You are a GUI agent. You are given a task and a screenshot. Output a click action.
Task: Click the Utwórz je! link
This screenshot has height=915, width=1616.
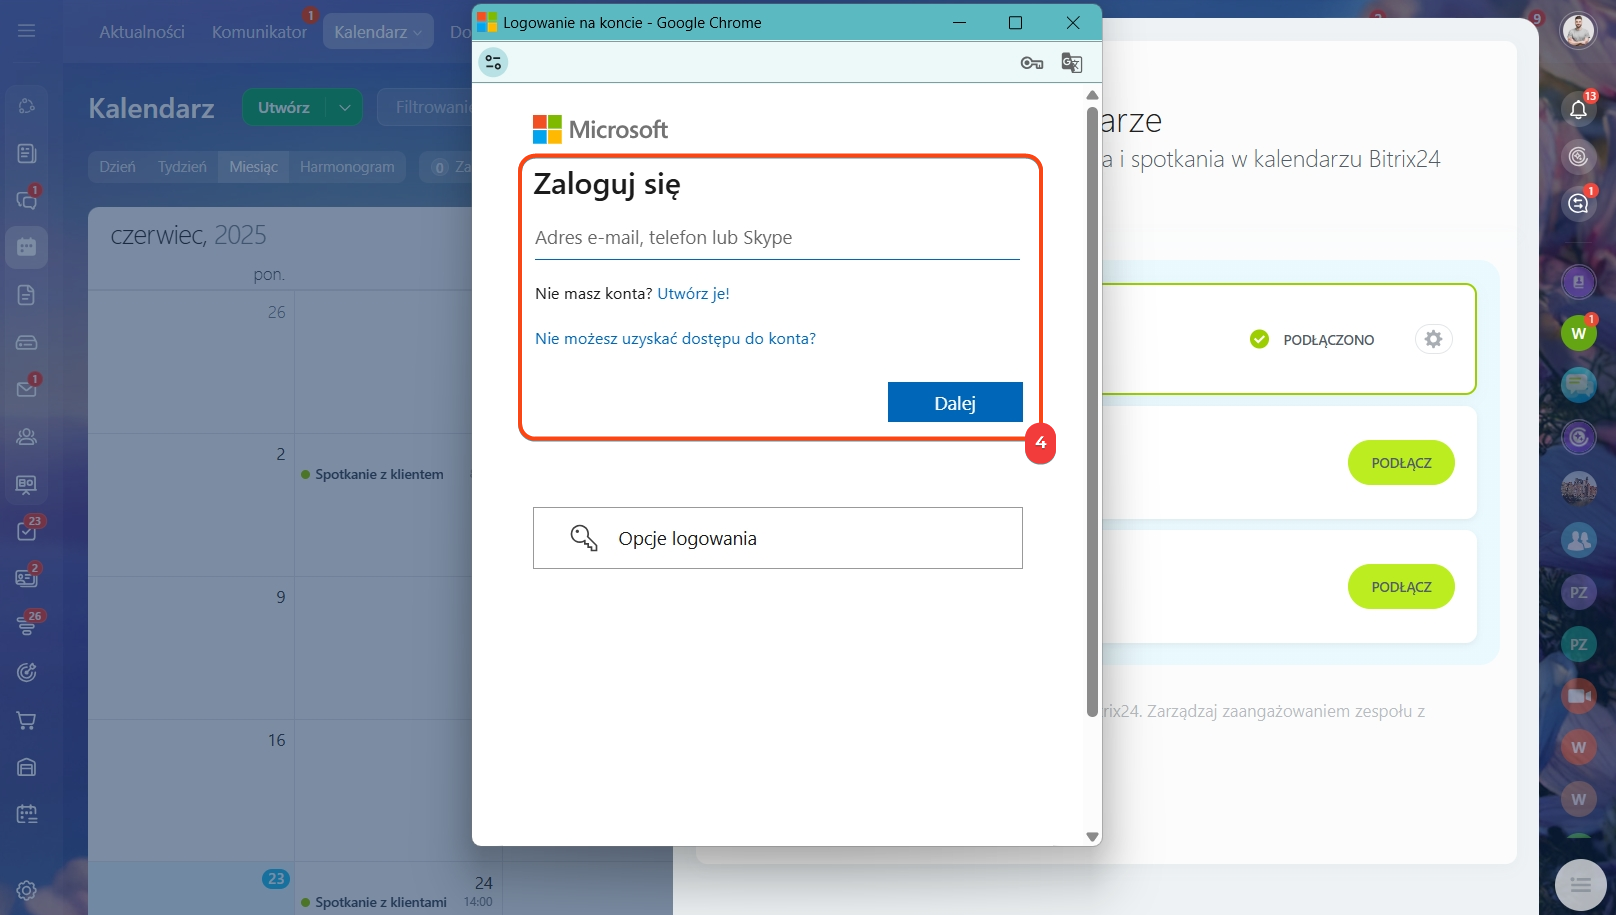[693, 293]
